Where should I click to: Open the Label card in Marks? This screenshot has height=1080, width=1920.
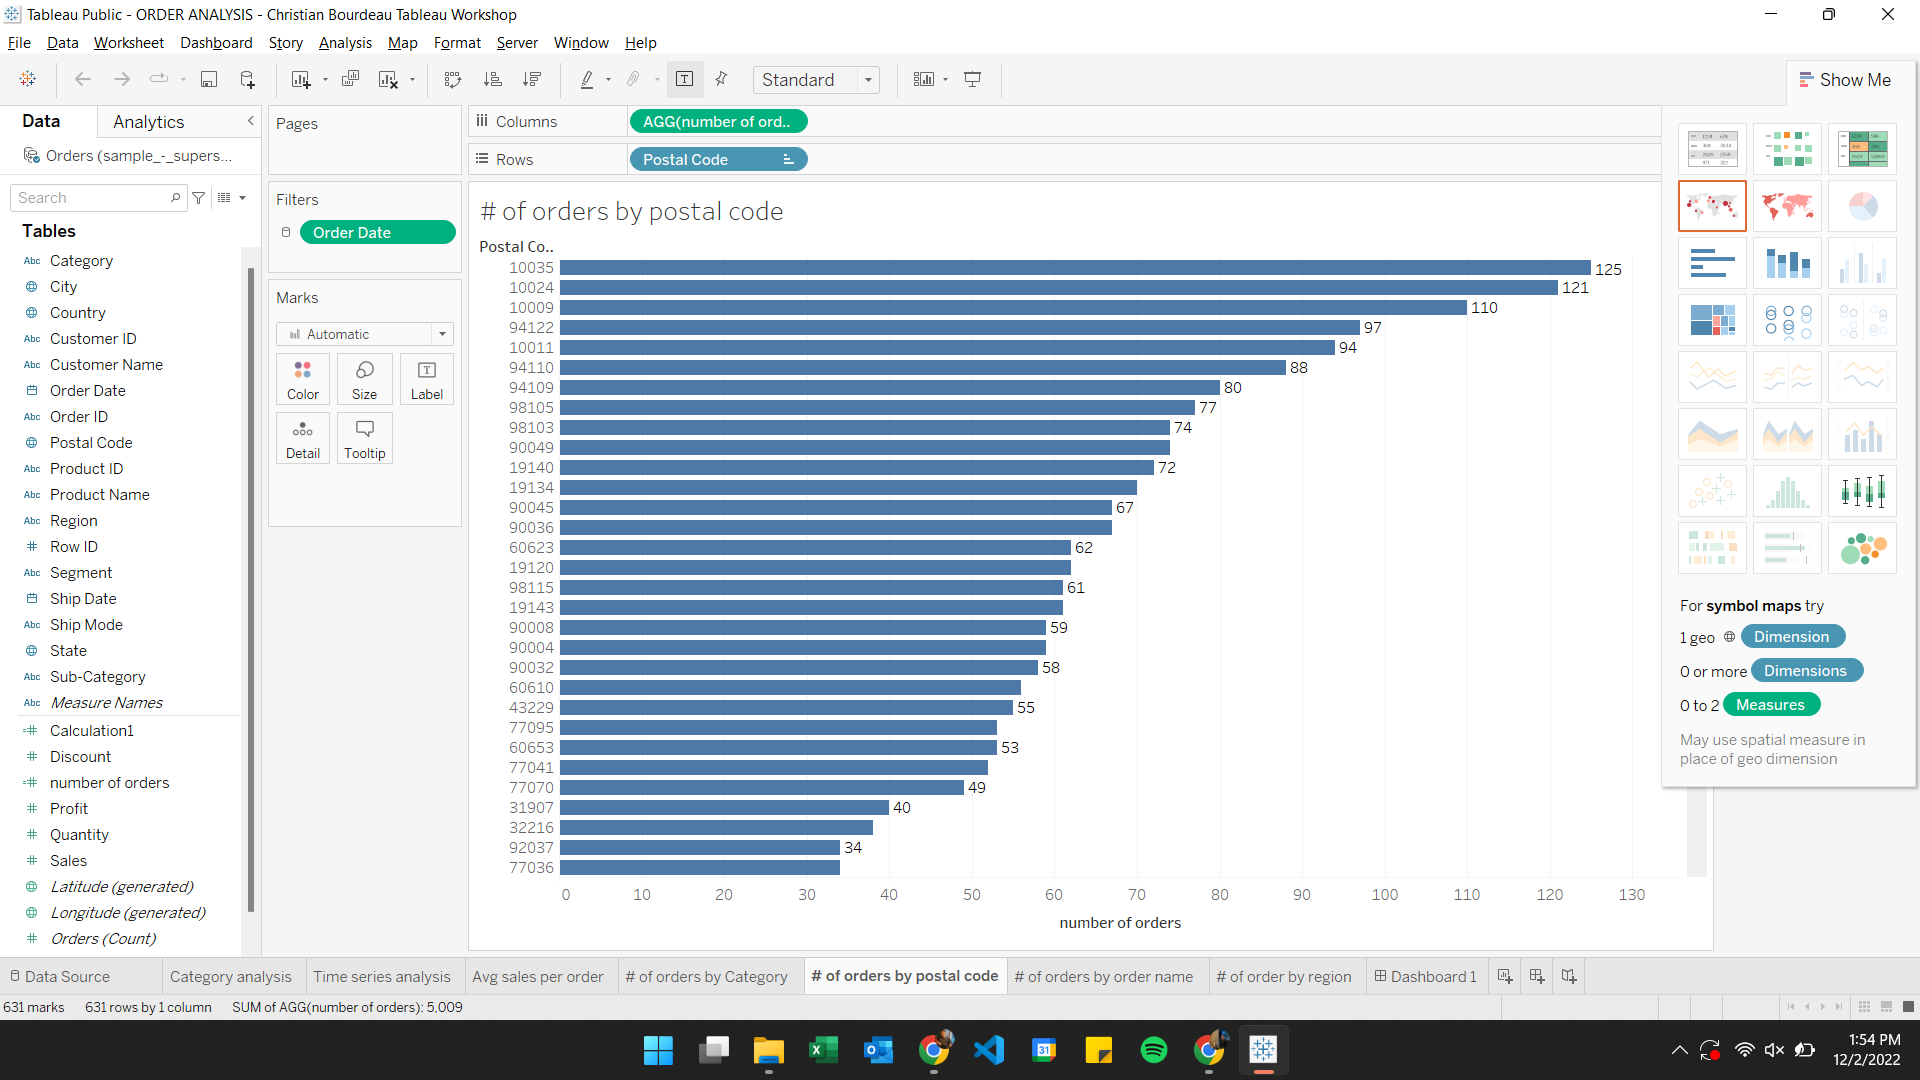click(x=426, y=378)
